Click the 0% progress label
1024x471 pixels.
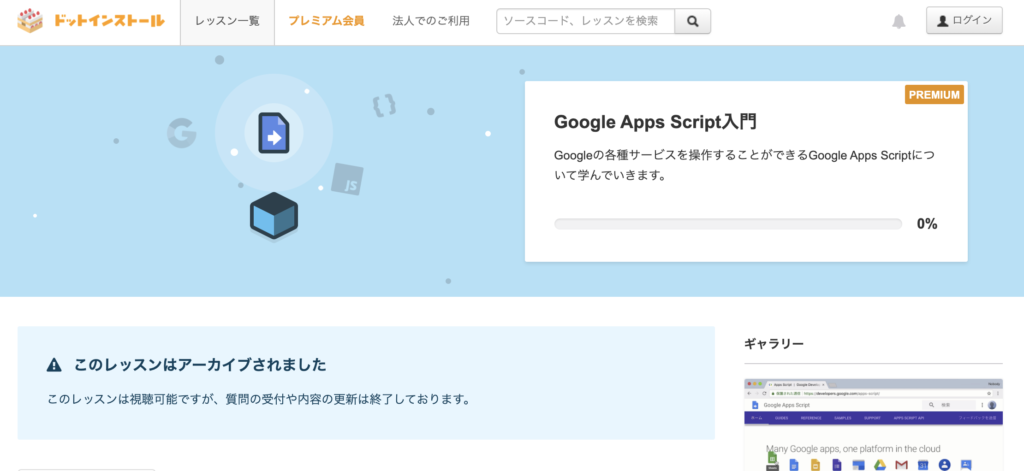point(927,224)
